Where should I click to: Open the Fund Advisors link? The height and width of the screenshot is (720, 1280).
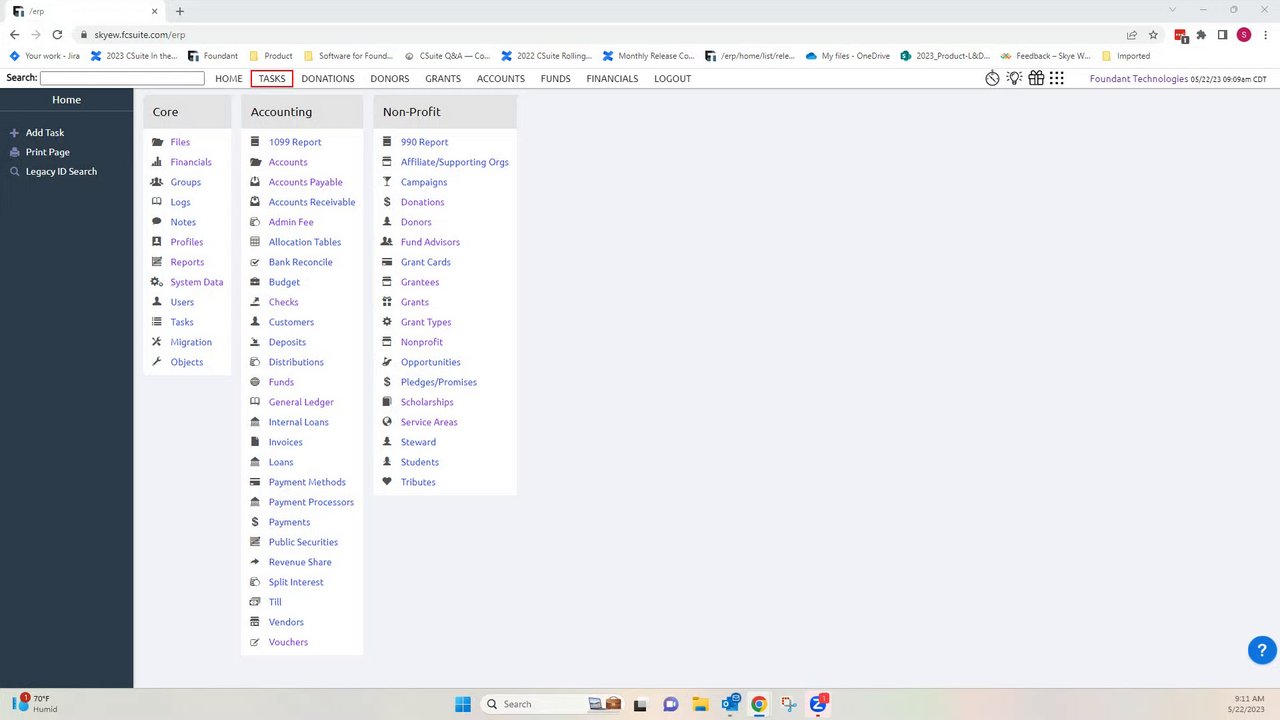point(431,242)
